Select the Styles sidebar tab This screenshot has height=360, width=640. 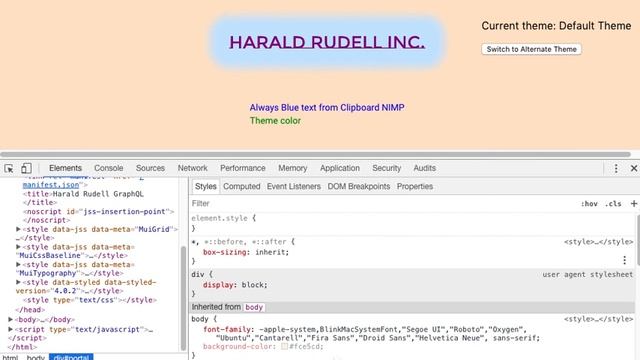tap(205, 187)
